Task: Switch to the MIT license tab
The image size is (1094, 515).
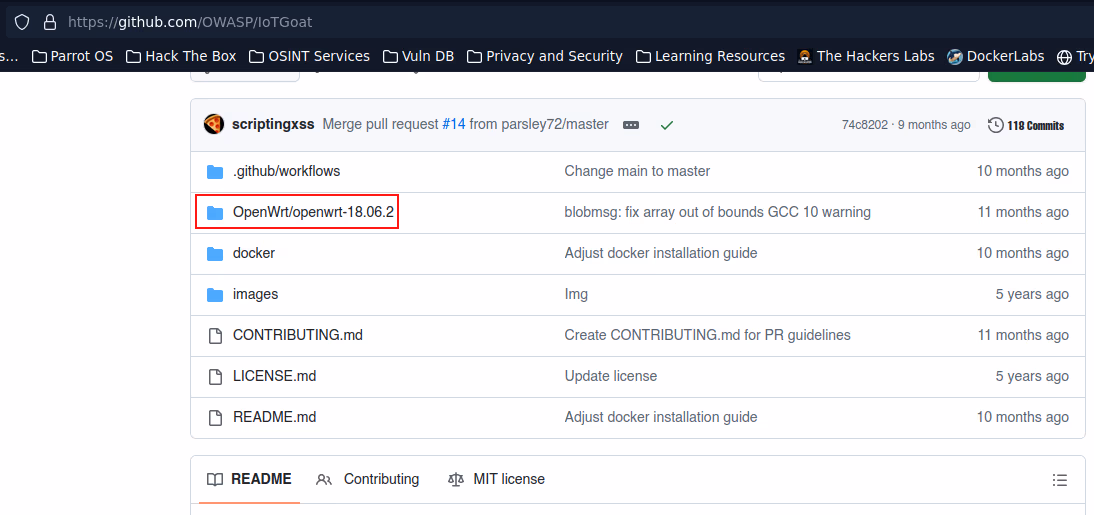Action: (x=497, y=479)
